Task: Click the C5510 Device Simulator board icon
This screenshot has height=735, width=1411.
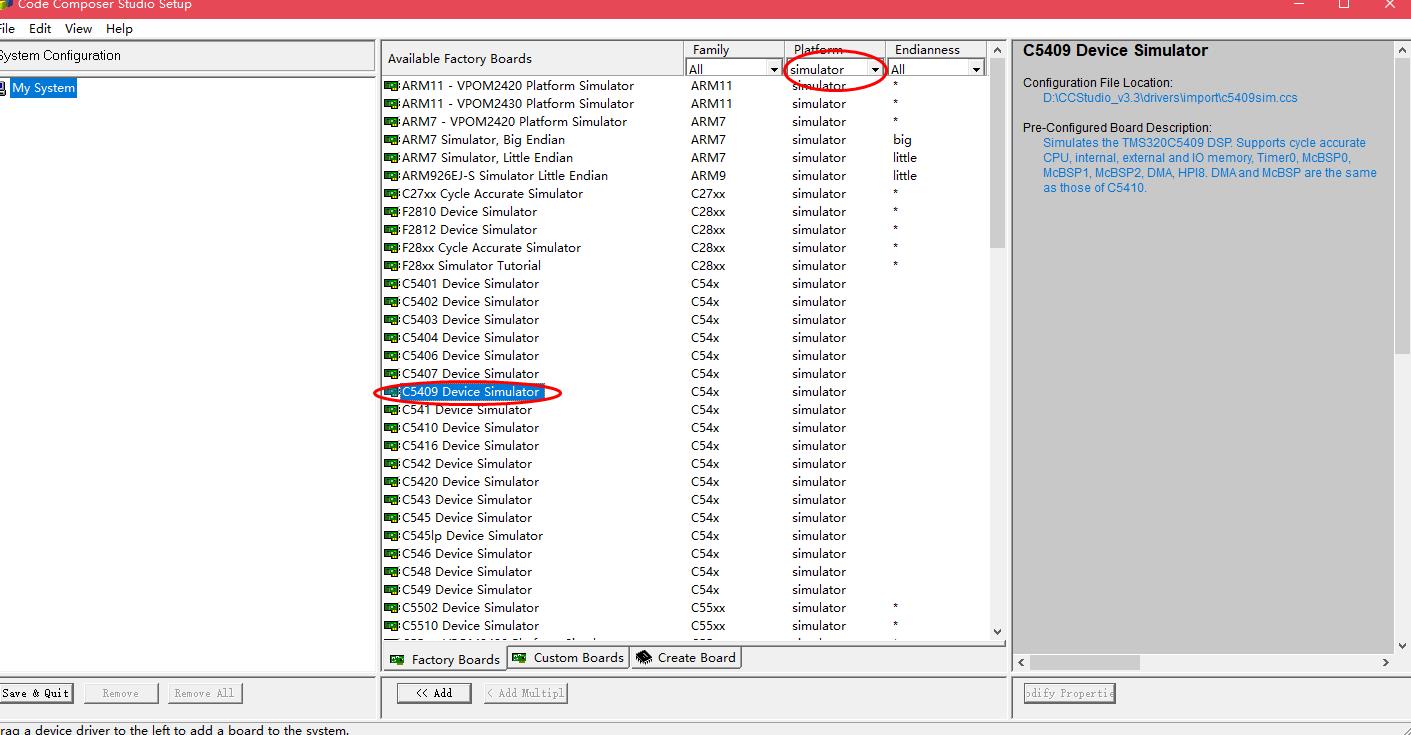Action: 391,626
